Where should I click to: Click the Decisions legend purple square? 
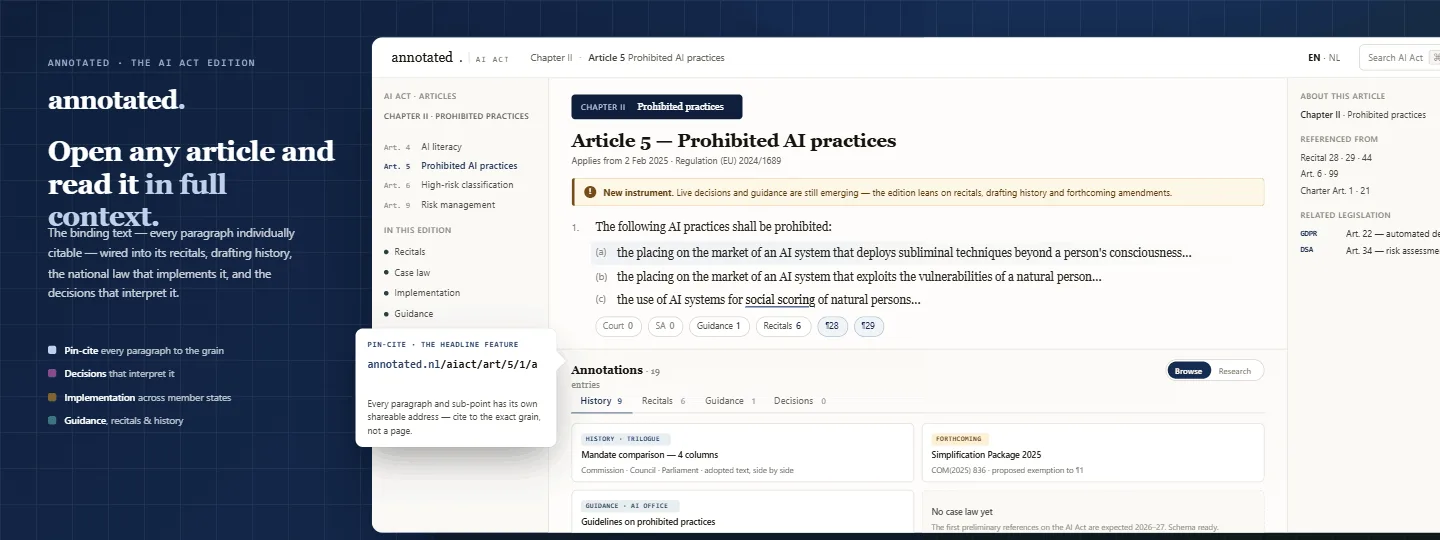(52, 374)
